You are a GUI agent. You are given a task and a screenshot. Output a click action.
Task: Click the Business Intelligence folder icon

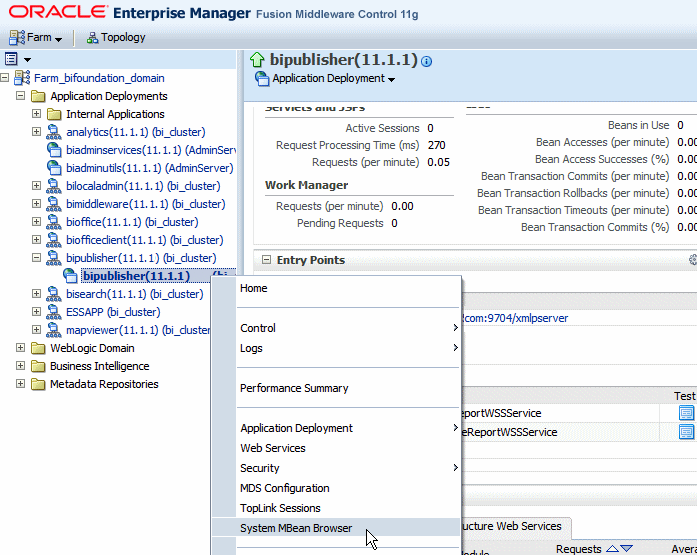pos(38,366)
